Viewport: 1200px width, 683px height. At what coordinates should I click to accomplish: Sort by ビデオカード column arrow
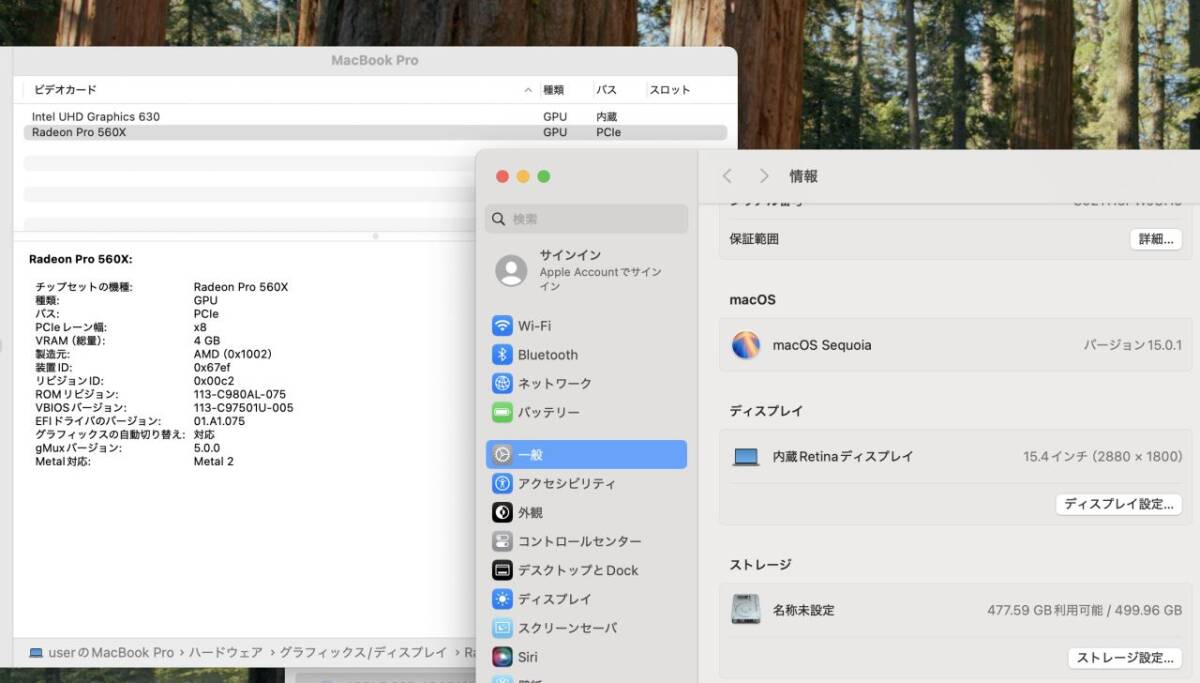pyautogui.click(x=528, y=90)
